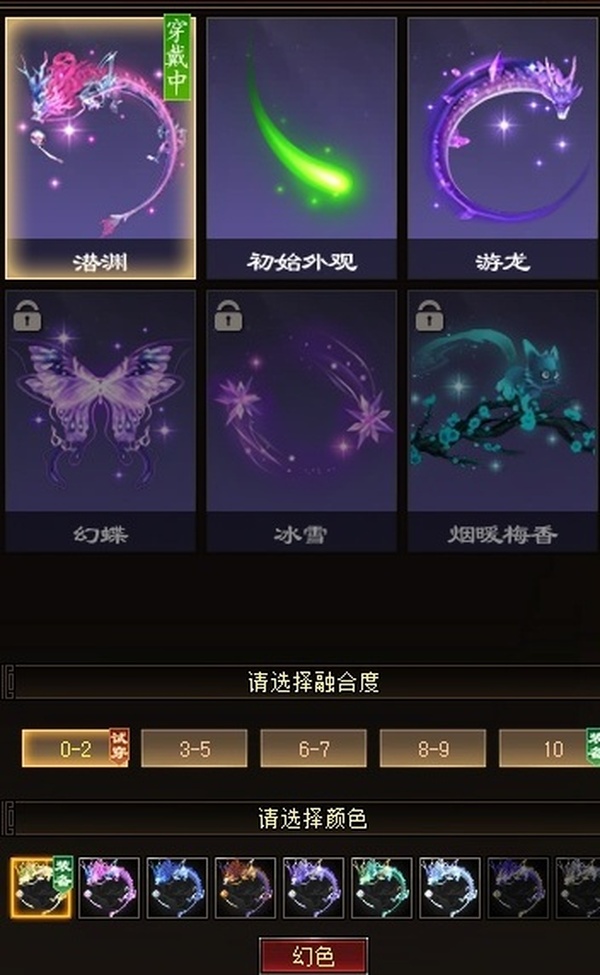Open the locked 幻蝶 butterfly appearance
This screenshot has height=975, width=600.
coord(100,421)
